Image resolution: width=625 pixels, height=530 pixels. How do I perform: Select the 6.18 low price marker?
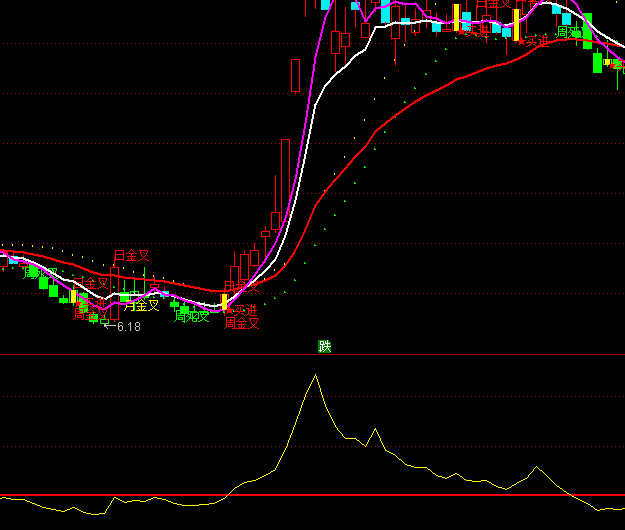click(128, 326)
